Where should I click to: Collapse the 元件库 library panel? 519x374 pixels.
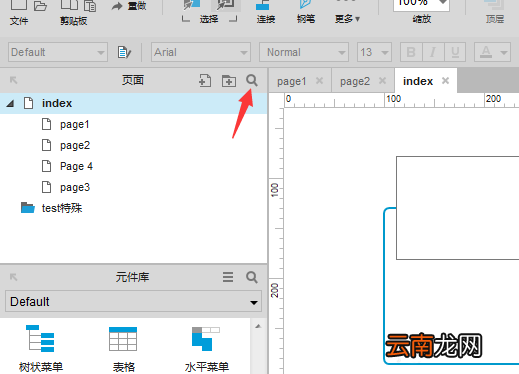[13, 277]
